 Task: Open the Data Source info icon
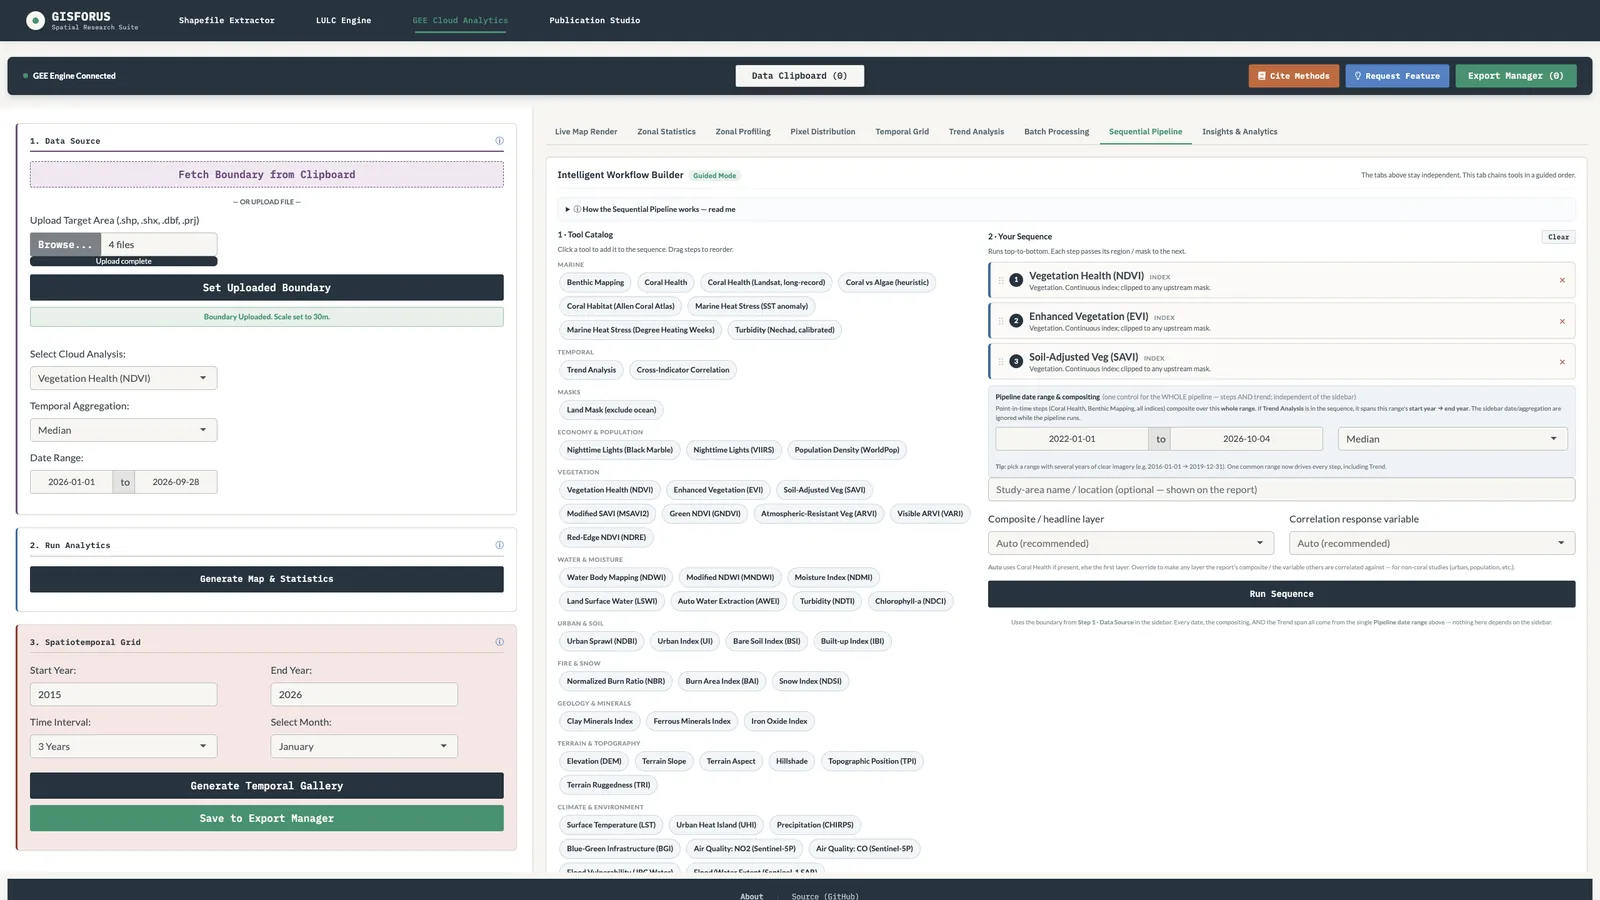click(499, 141)
